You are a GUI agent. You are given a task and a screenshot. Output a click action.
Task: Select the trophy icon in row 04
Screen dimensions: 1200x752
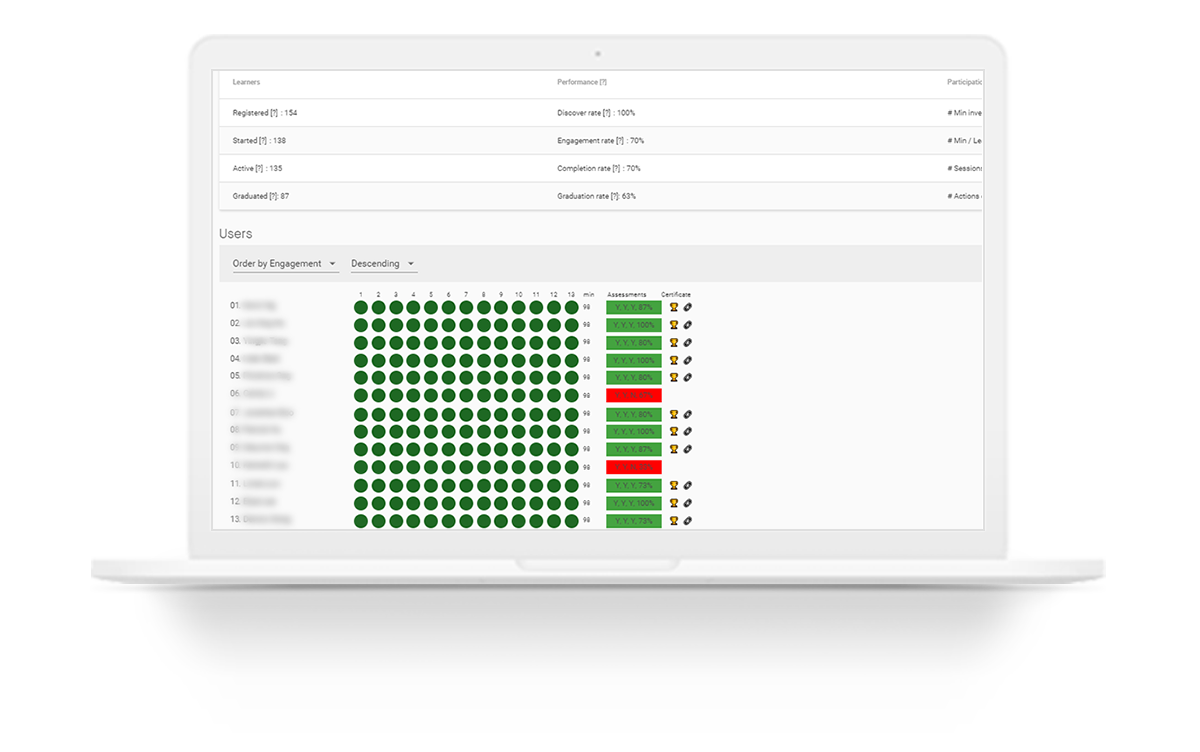tap(673, 360)
